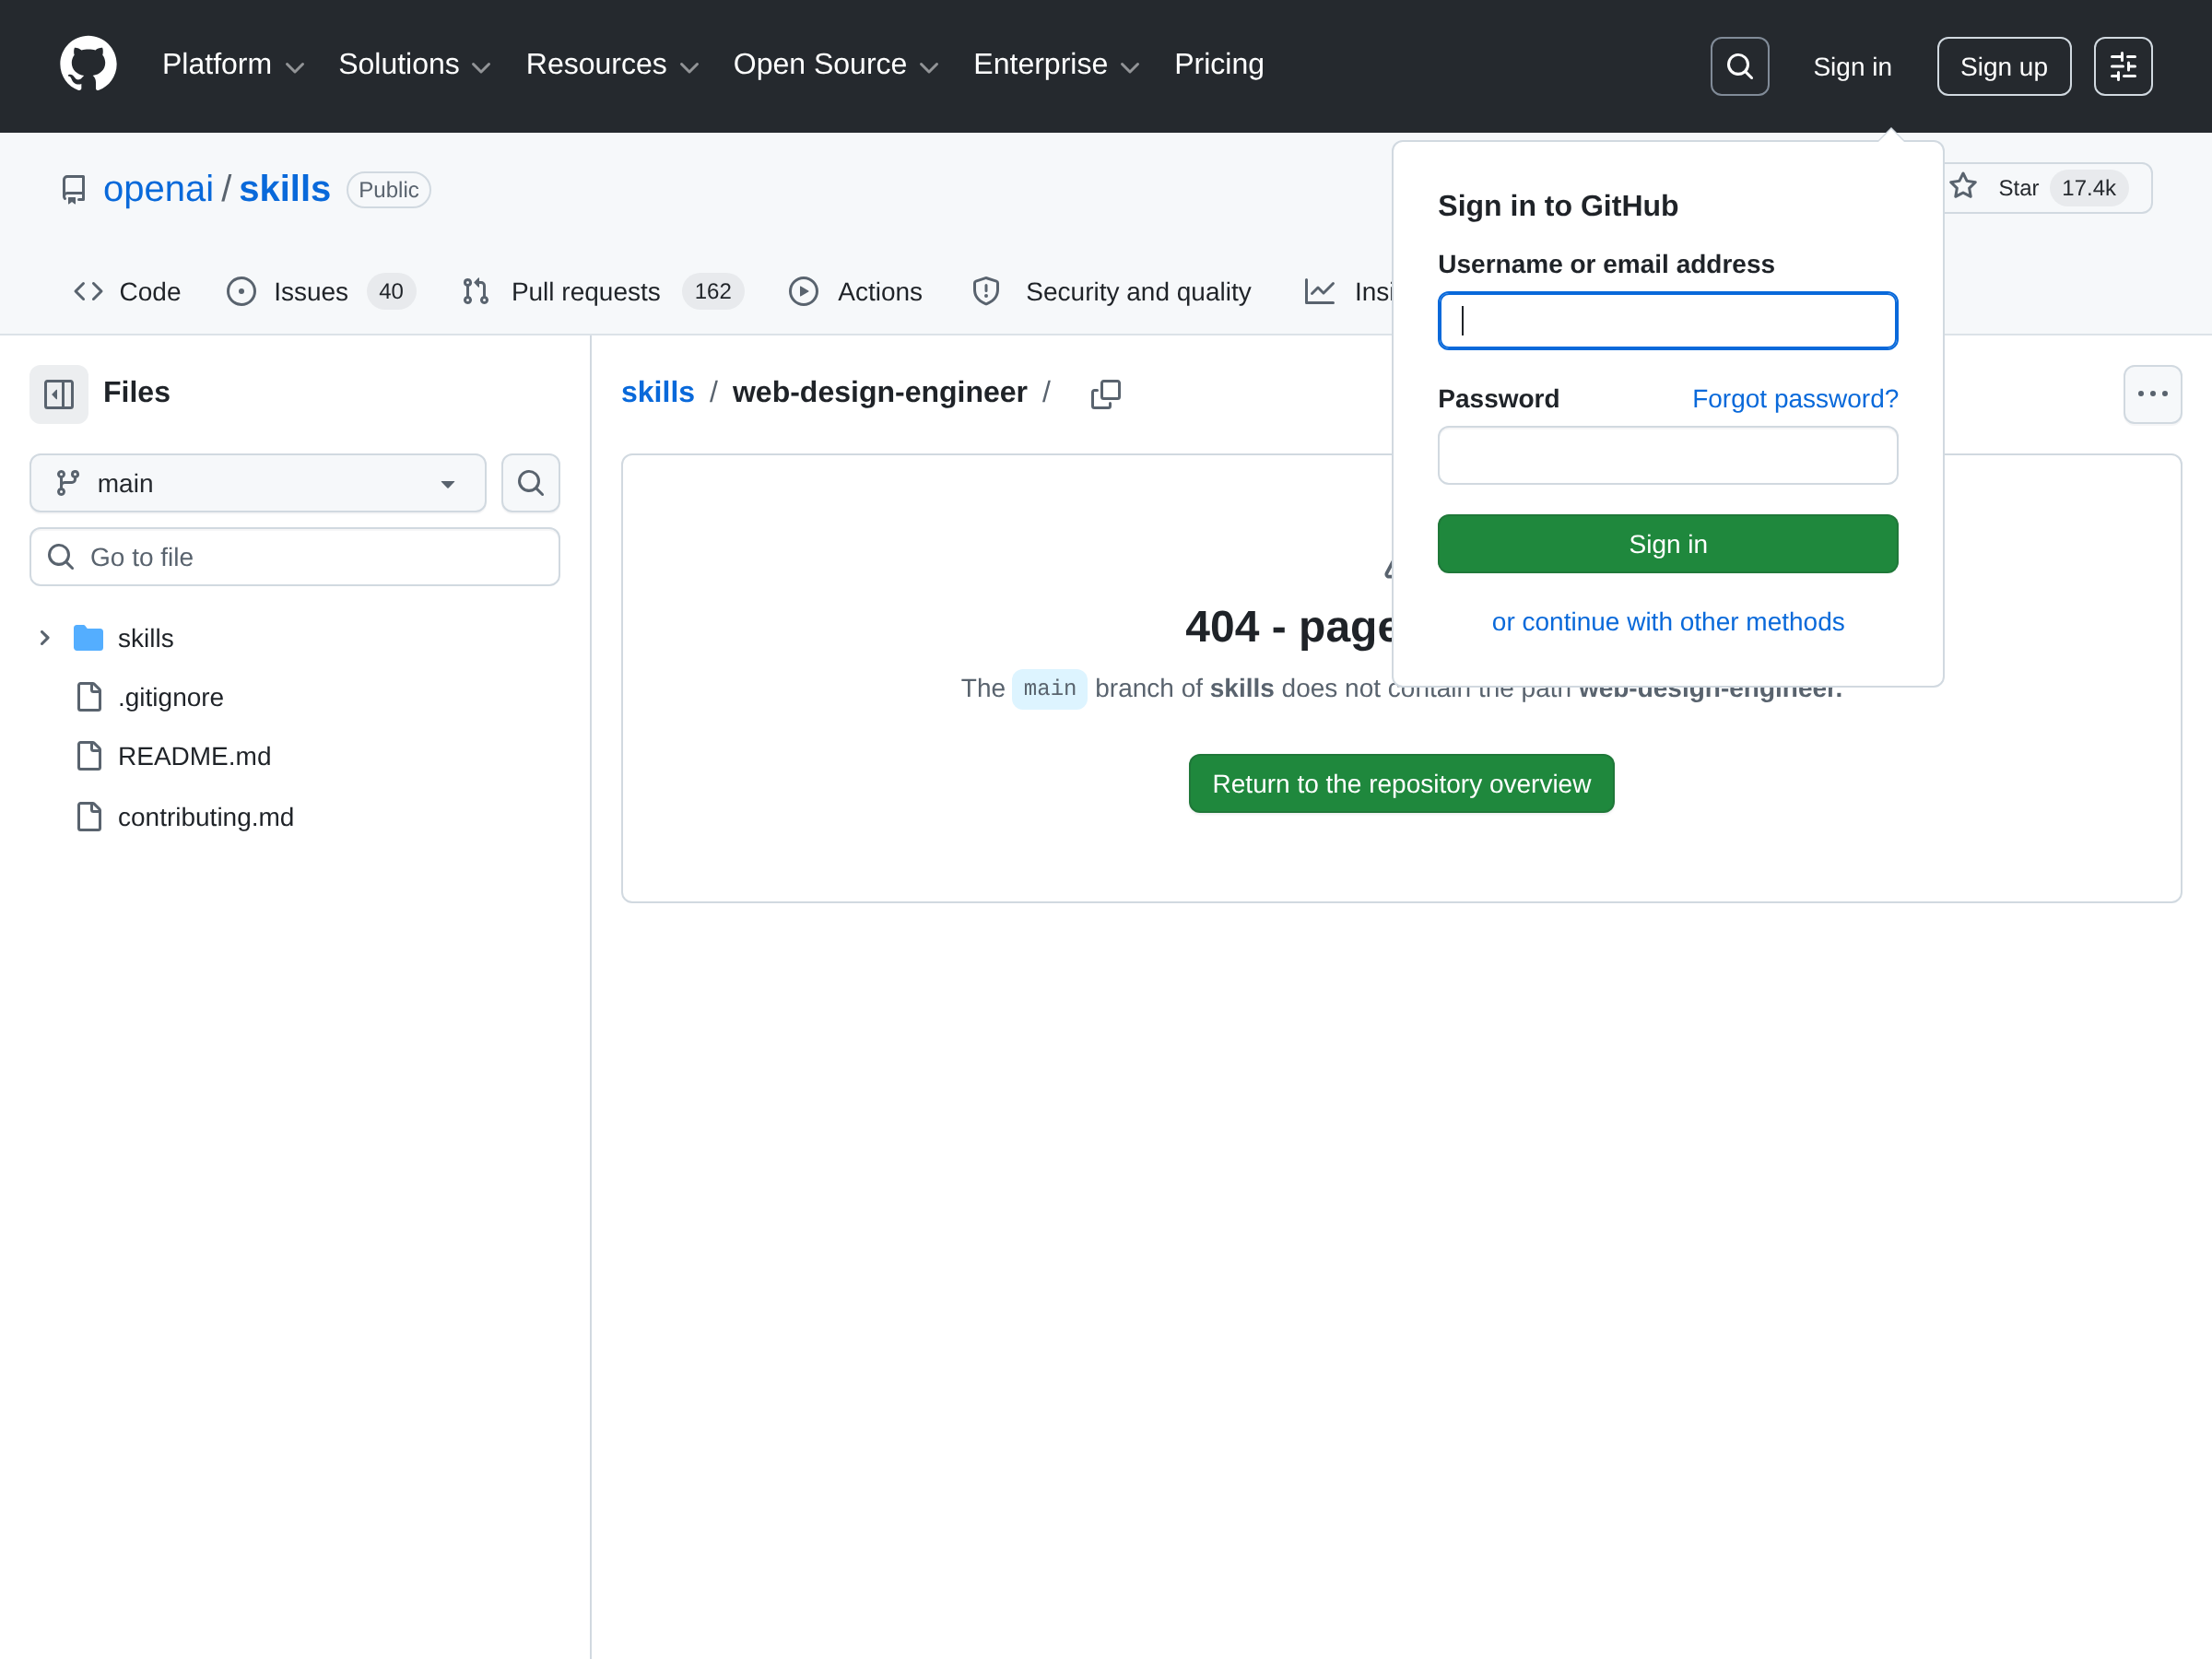Focus the Password input field
The image size is (2212, 1659).
(x=1667, y=455)
